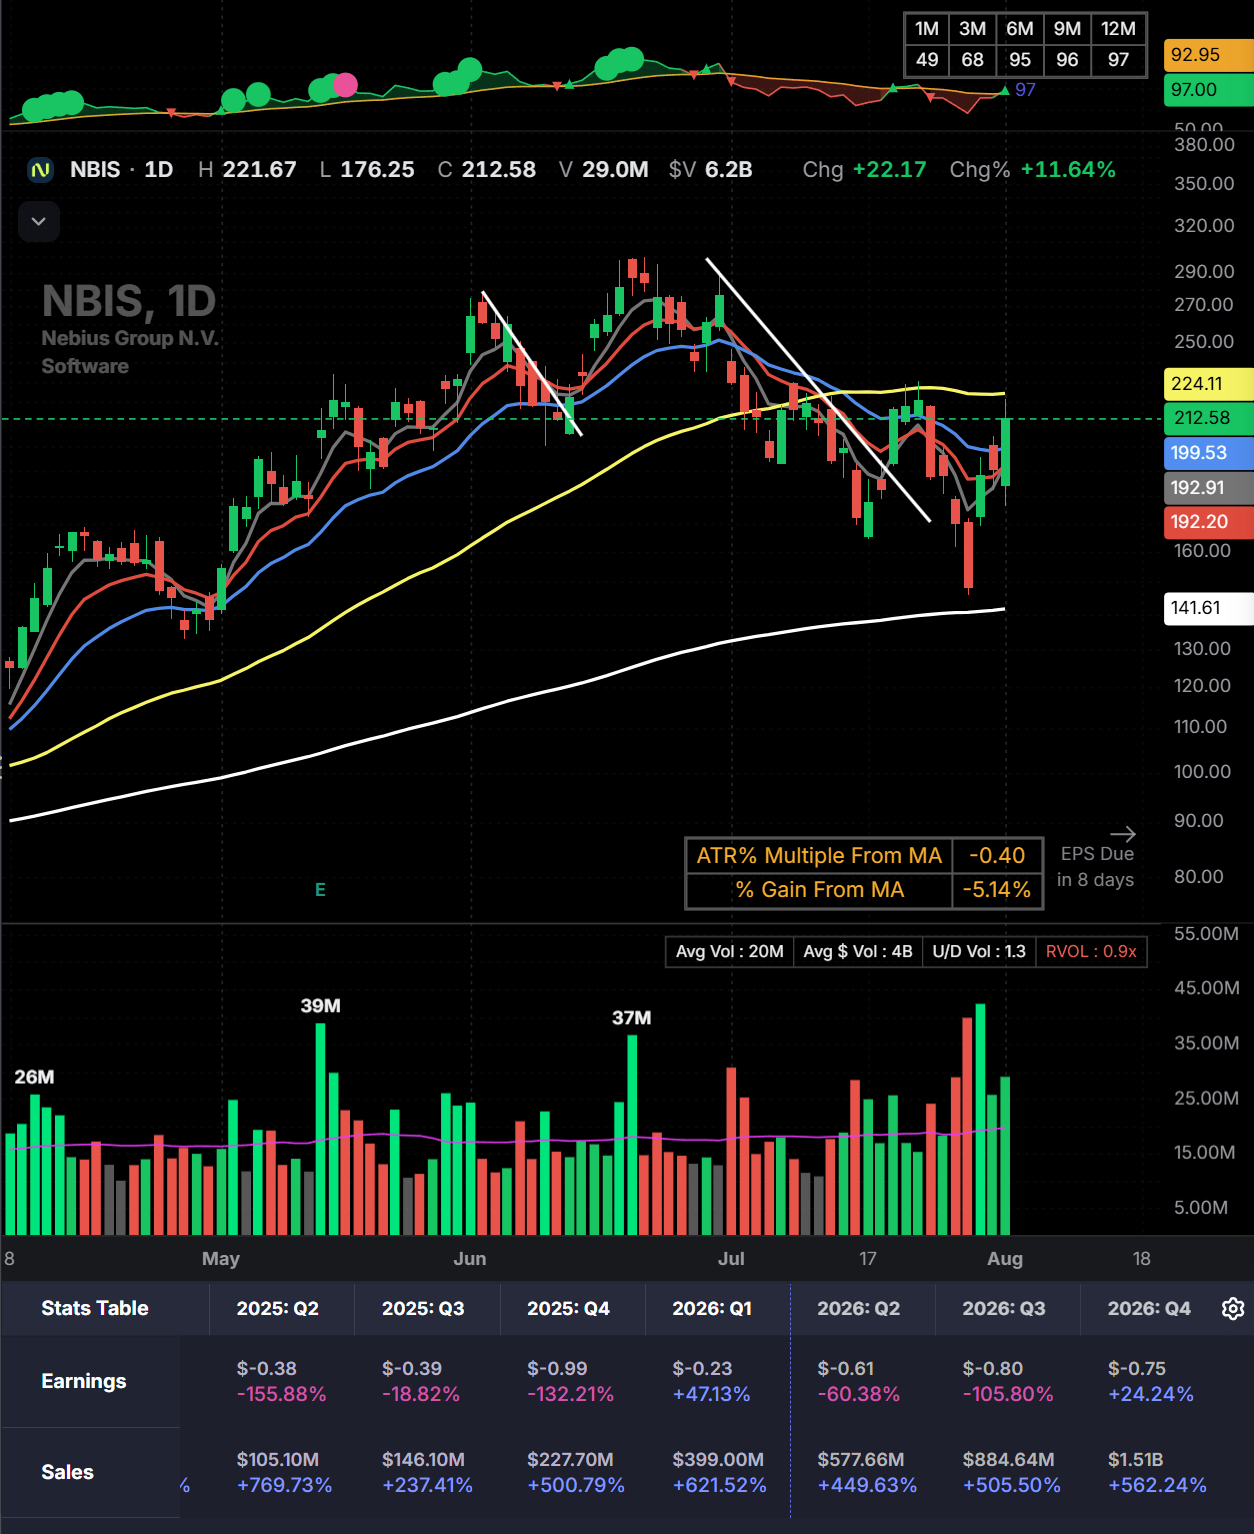Click the earnings 'E' marker on chart
Viewport: 1254px width, 1534px height.
point(320,889)
